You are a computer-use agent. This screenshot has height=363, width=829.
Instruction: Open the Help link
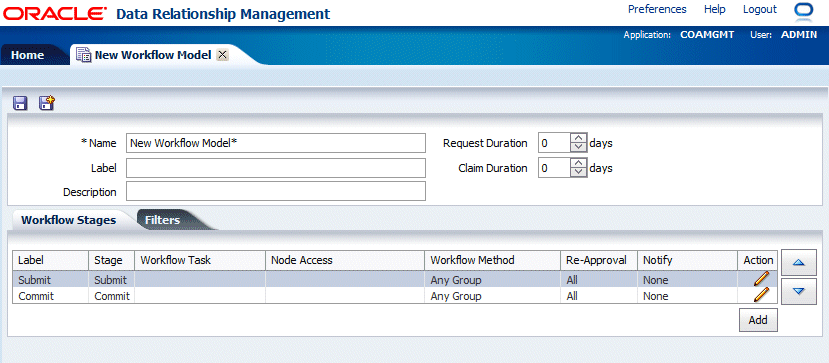click(715, 9)
